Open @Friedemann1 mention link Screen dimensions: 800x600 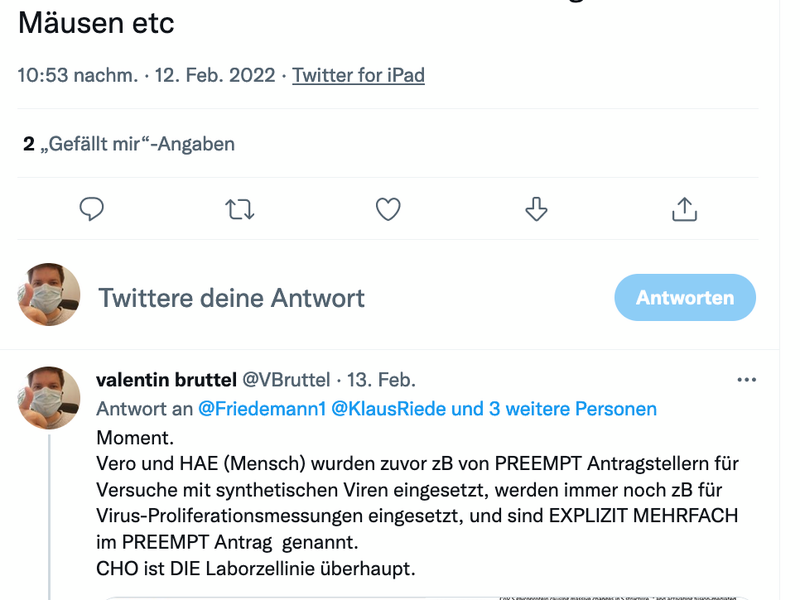pyautogui.click(x=262, y=409)
